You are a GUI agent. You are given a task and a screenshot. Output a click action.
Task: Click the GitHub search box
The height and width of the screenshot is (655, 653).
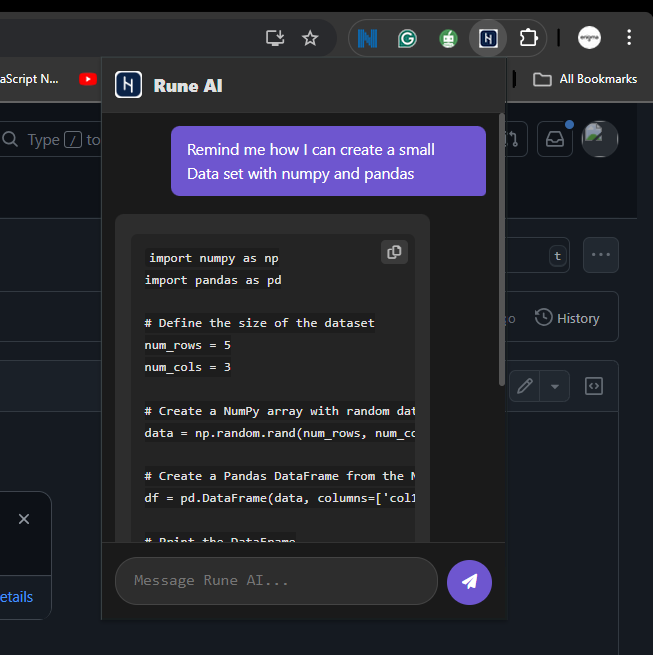pyautogui.click(x=51, y=140)
